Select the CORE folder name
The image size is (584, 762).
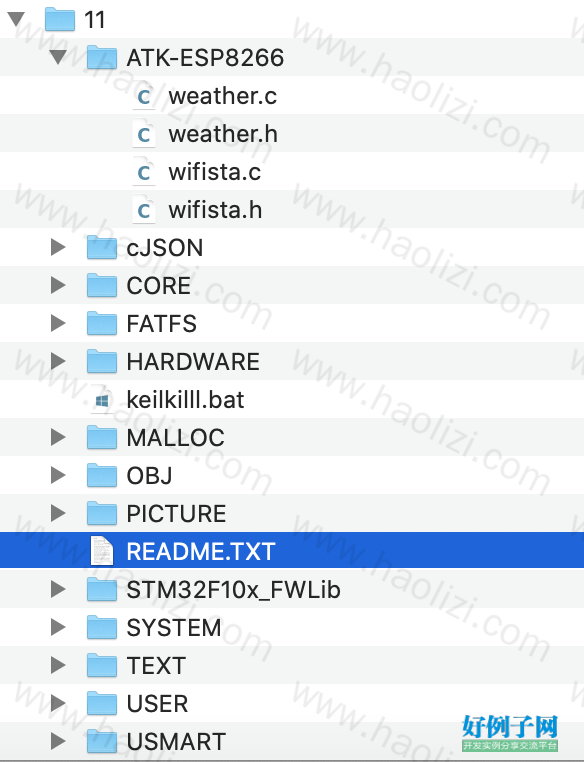[158, 286]
